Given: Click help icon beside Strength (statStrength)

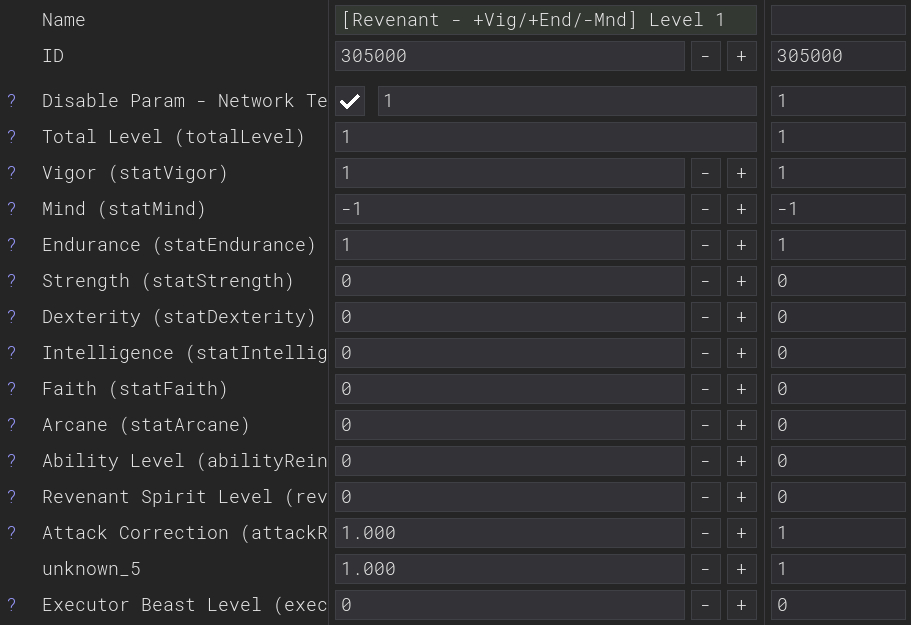Looking at the screenshot, I should [12, 281].
